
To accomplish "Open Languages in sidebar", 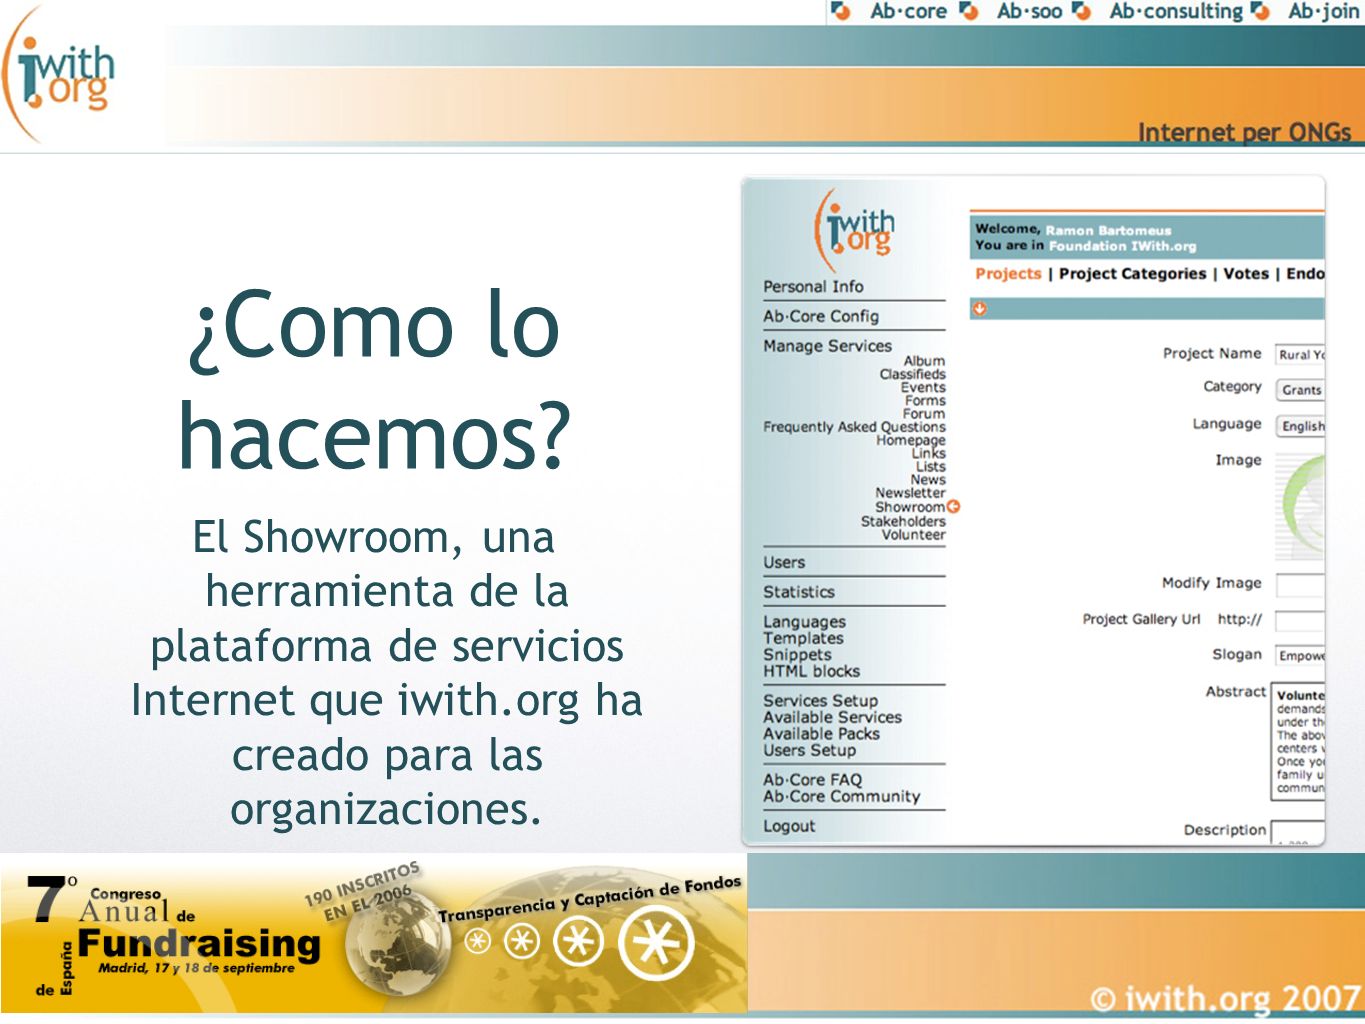I will (804, 622).
